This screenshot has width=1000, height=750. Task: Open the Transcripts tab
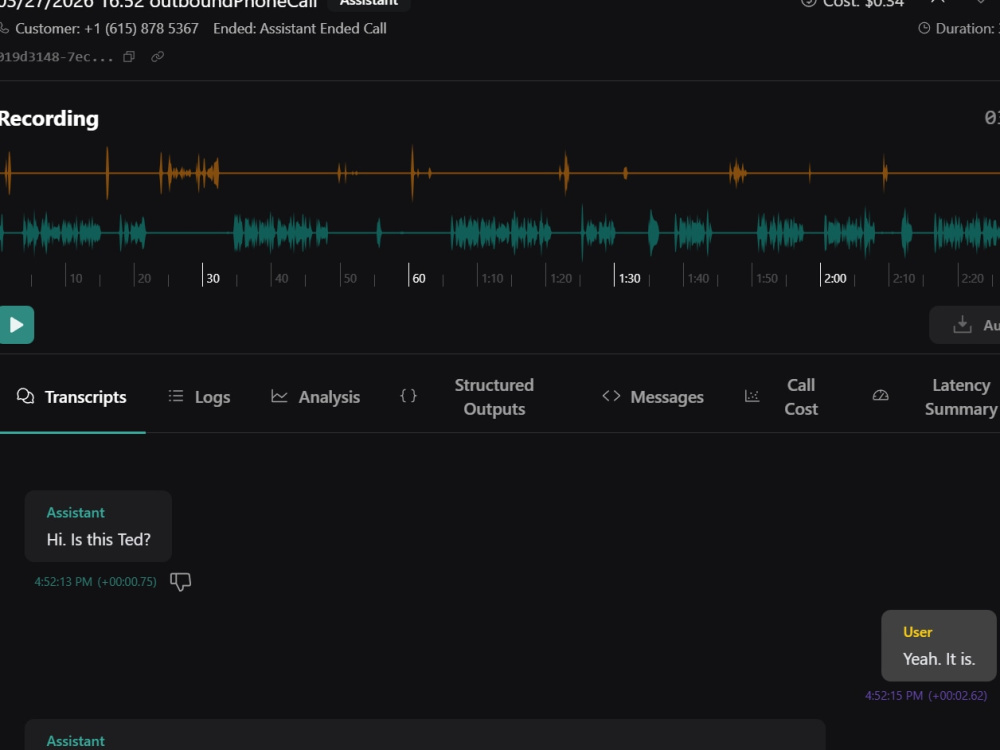coord(72,397)
